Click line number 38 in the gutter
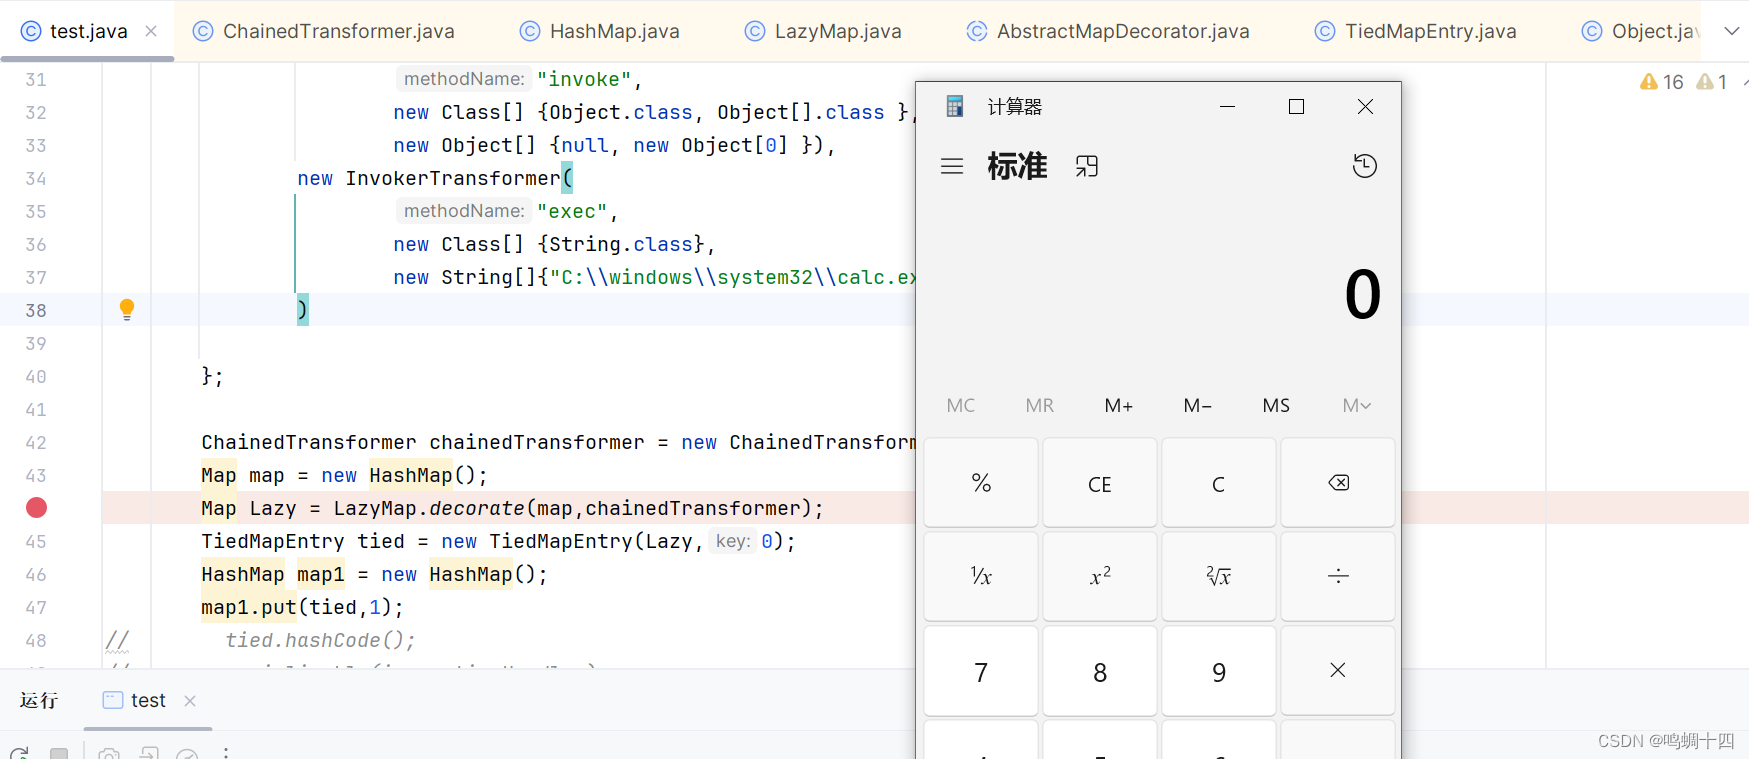Viewport: 1749px width, 759px height. click(x=36, y=310)
